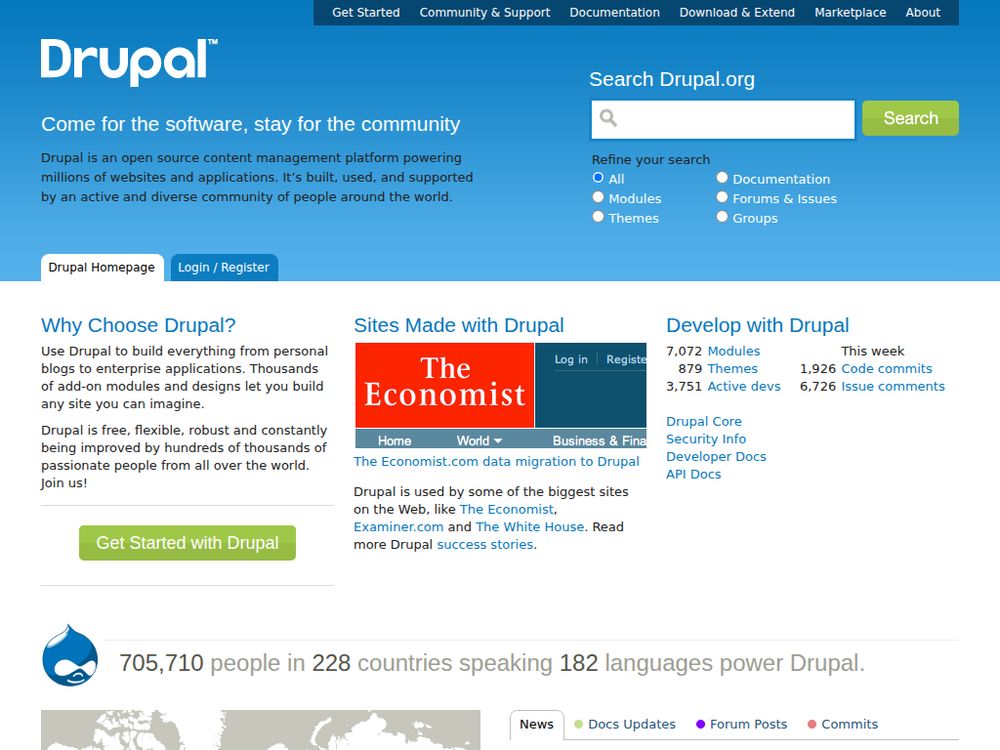The height and width of the screenshot is (750, 1000).
Task: Open the Modules link under Develop
Action: (734, 351)
